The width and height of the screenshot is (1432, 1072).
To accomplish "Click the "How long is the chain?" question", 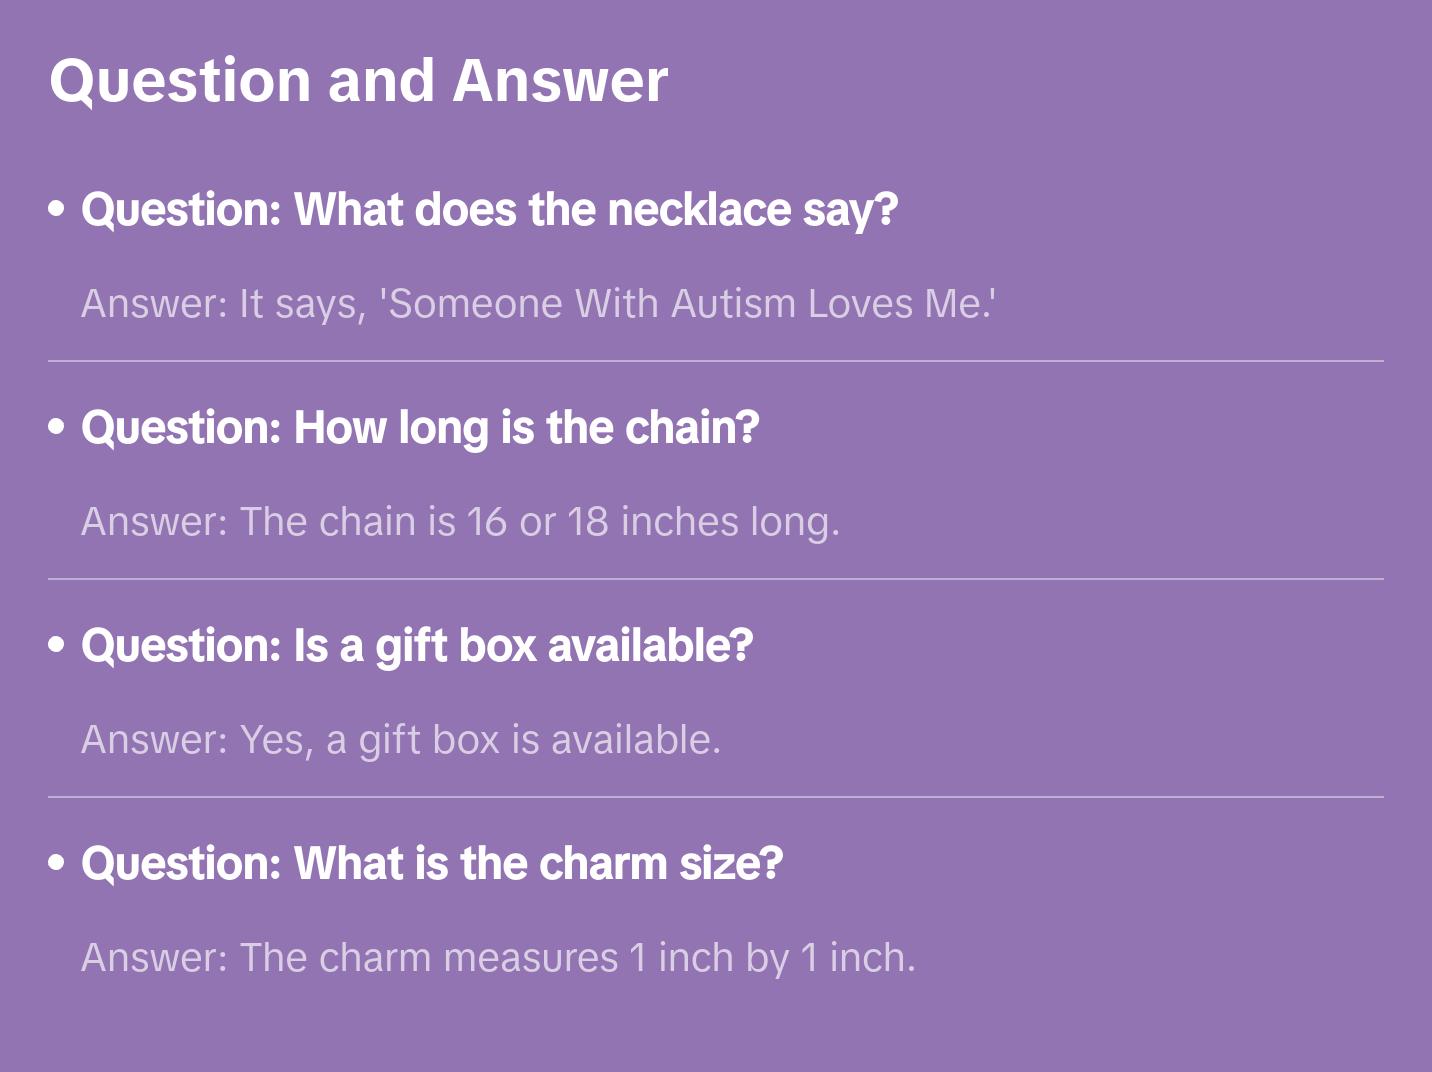I will [x=420, y=428].
